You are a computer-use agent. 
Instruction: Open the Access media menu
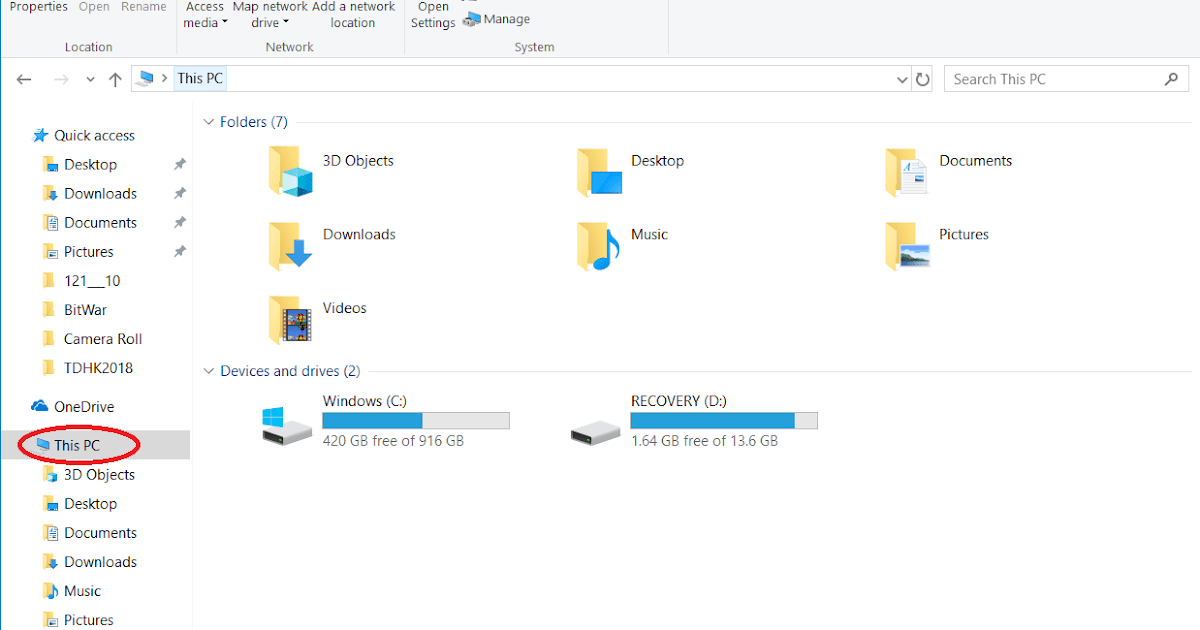(205, 14)
